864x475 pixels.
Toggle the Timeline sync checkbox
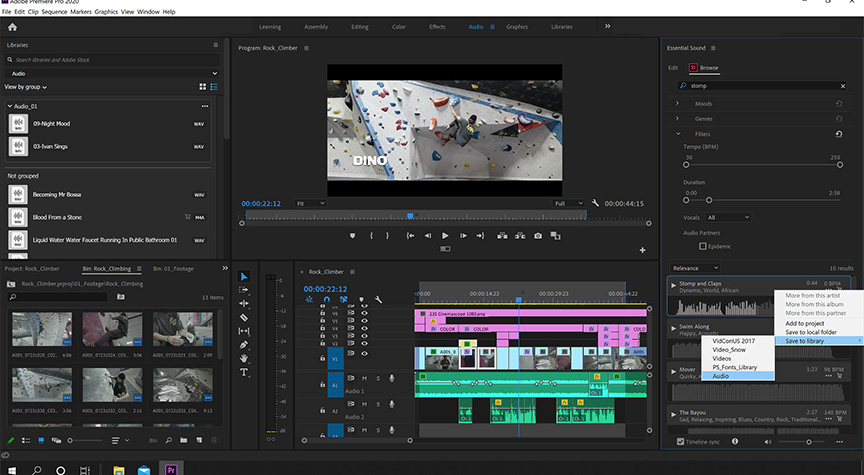point(681,441)
